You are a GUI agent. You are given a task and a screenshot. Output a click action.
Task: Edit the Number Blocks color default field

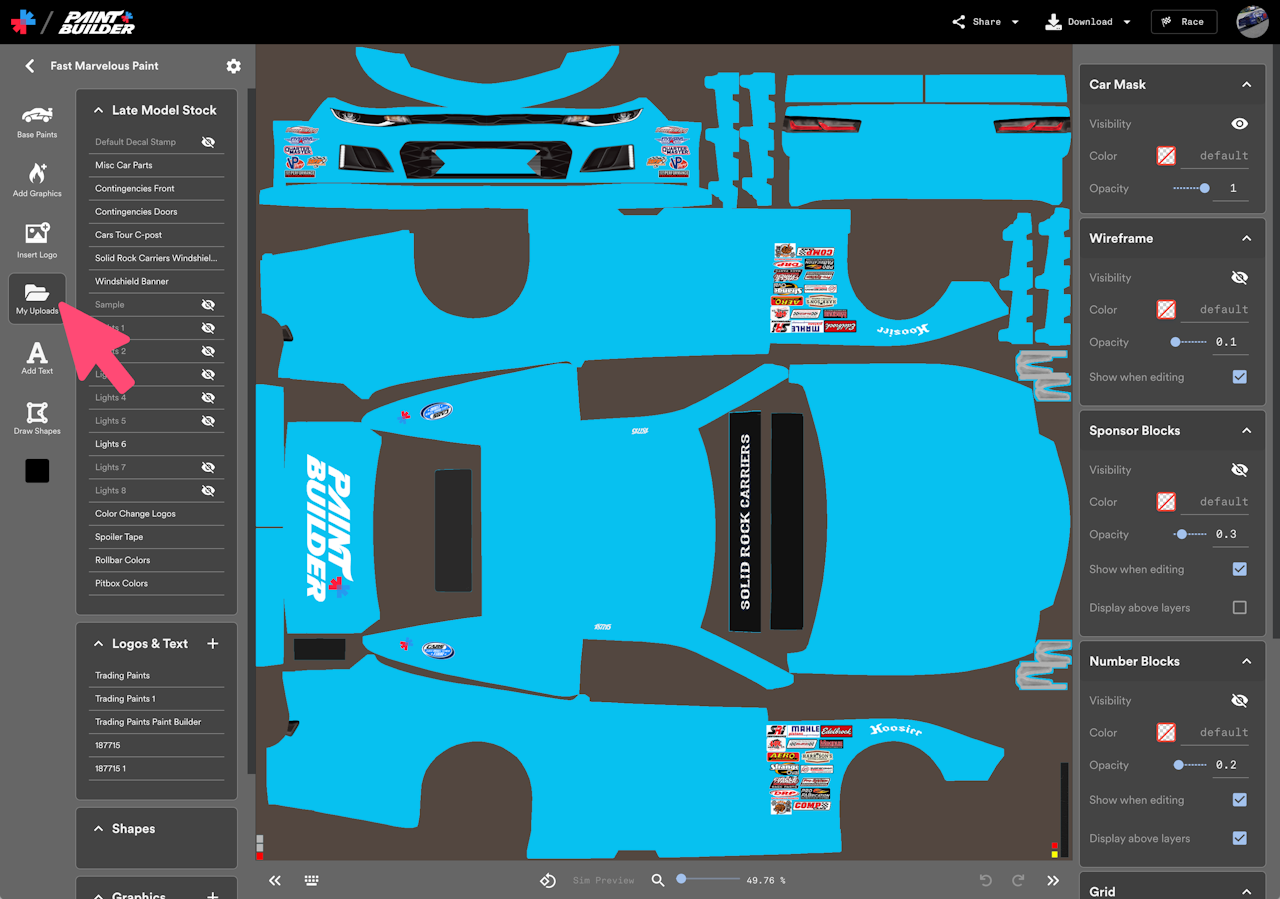coord(1217,733)
